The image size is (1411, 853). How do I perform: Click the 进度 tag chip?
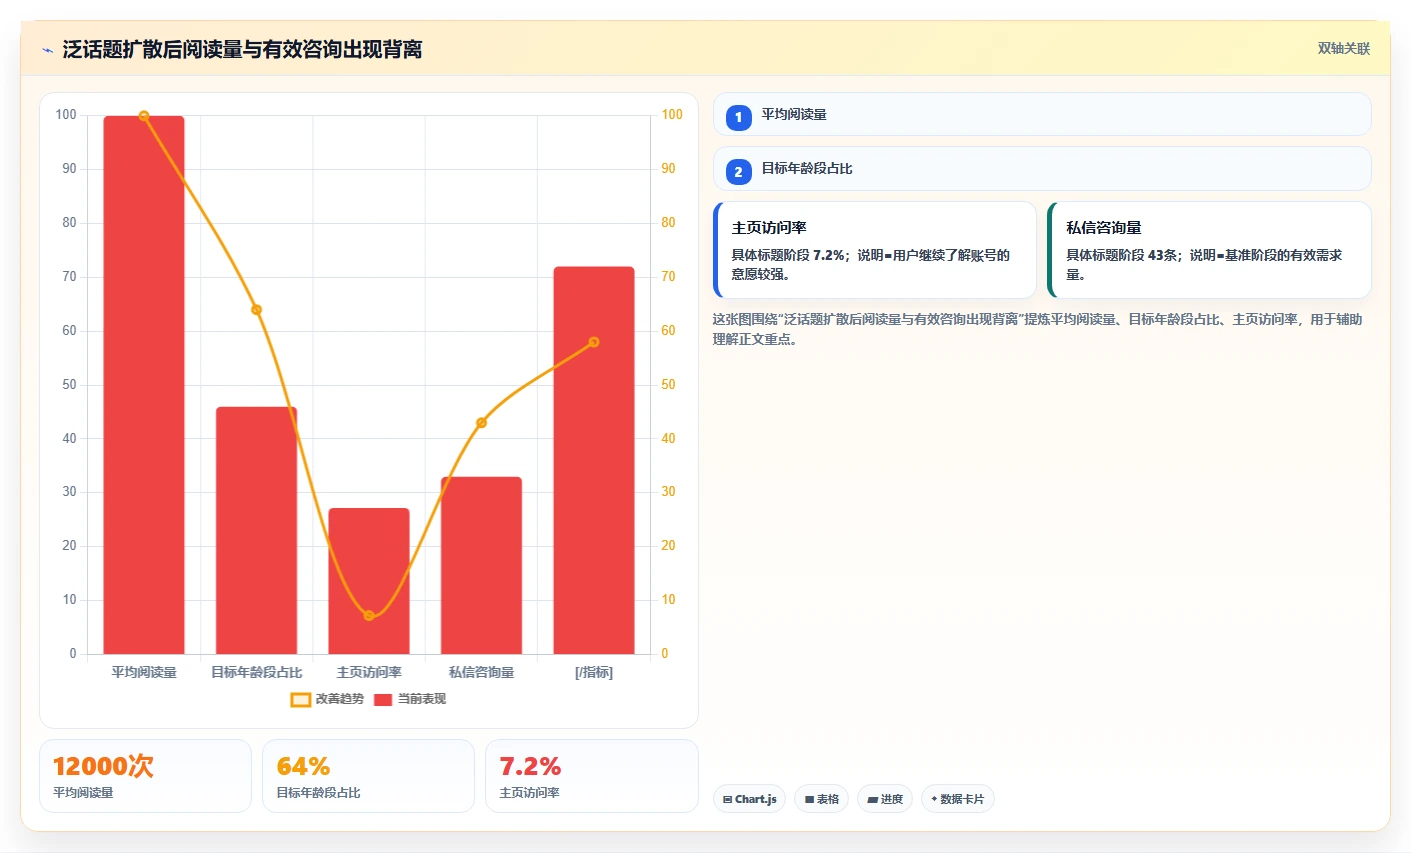click(x=885, y=799)
